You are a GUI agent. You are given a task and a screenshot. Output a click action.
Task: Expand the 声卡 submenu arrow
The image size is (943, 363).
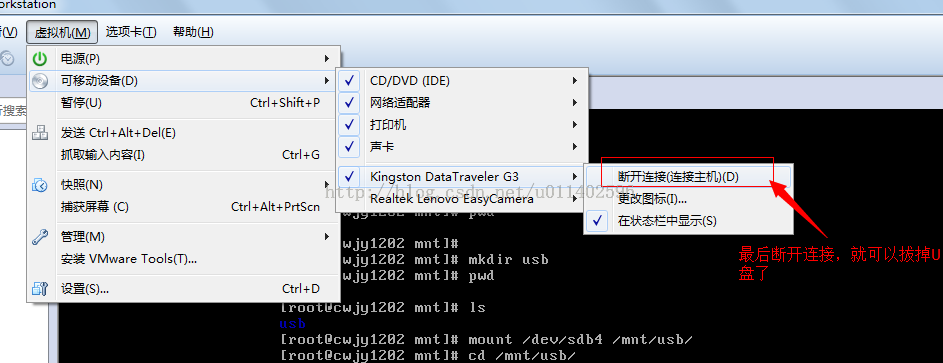coord(575,146)
